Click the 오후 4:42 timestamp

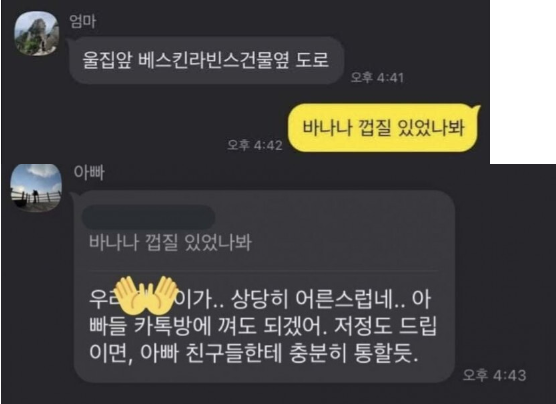tap(255, 145)
